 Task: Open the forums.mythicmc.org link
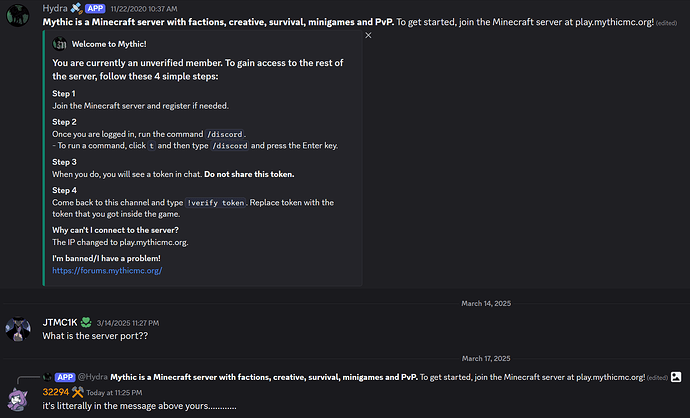tap(107, 271)
